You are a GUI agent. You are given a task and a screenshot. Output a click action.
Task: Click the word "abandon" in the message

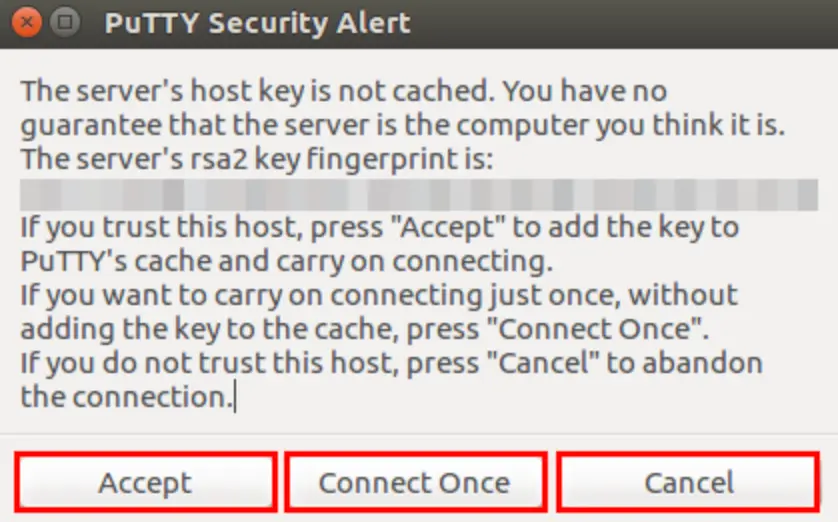pos(702,363)
